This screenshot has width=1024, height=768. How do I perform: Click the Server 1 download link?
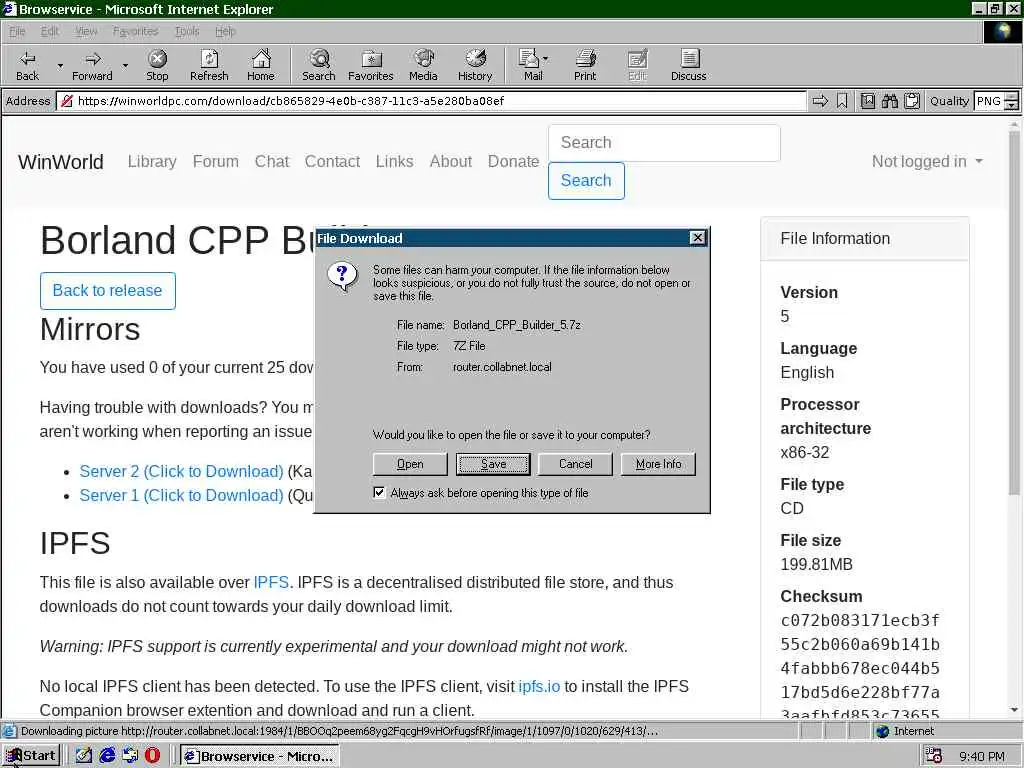point(181,496)
